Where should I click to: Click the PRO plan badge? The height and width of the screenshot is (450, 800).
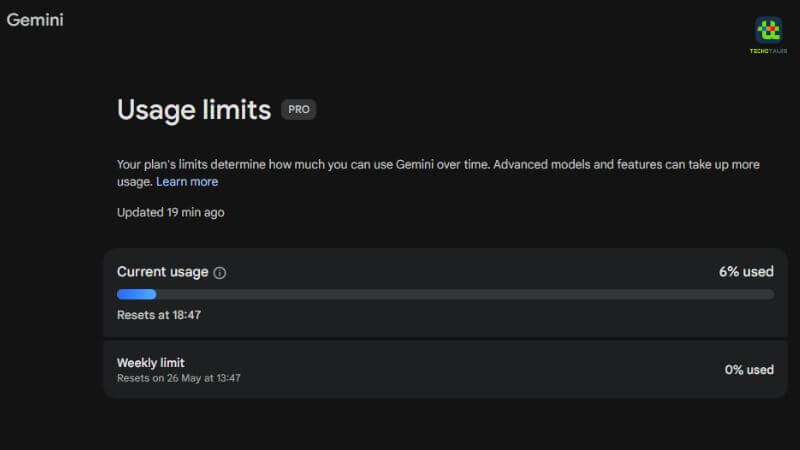[x=298, y=110]
